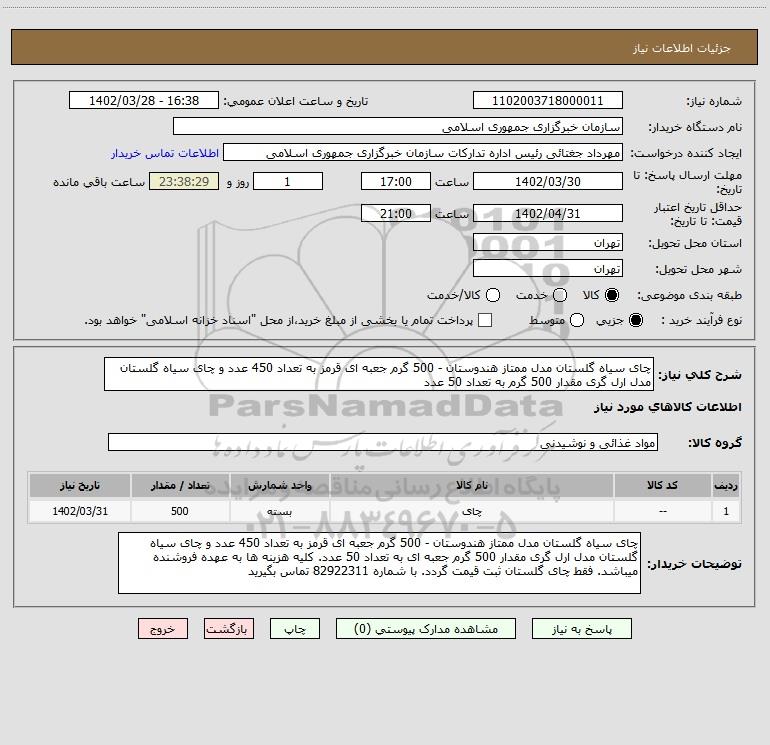Click the item name cell چای

(x=471, y=511)
